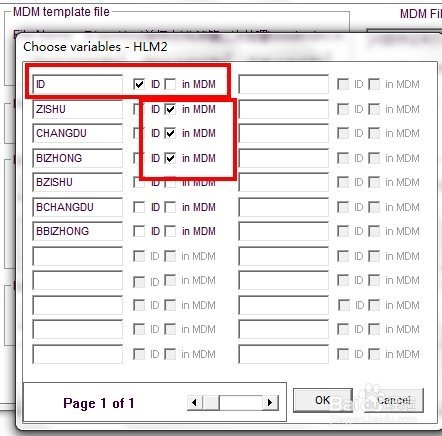
Task: Uncheck in MDM for ZISHU variable
Action: (170, 109)
